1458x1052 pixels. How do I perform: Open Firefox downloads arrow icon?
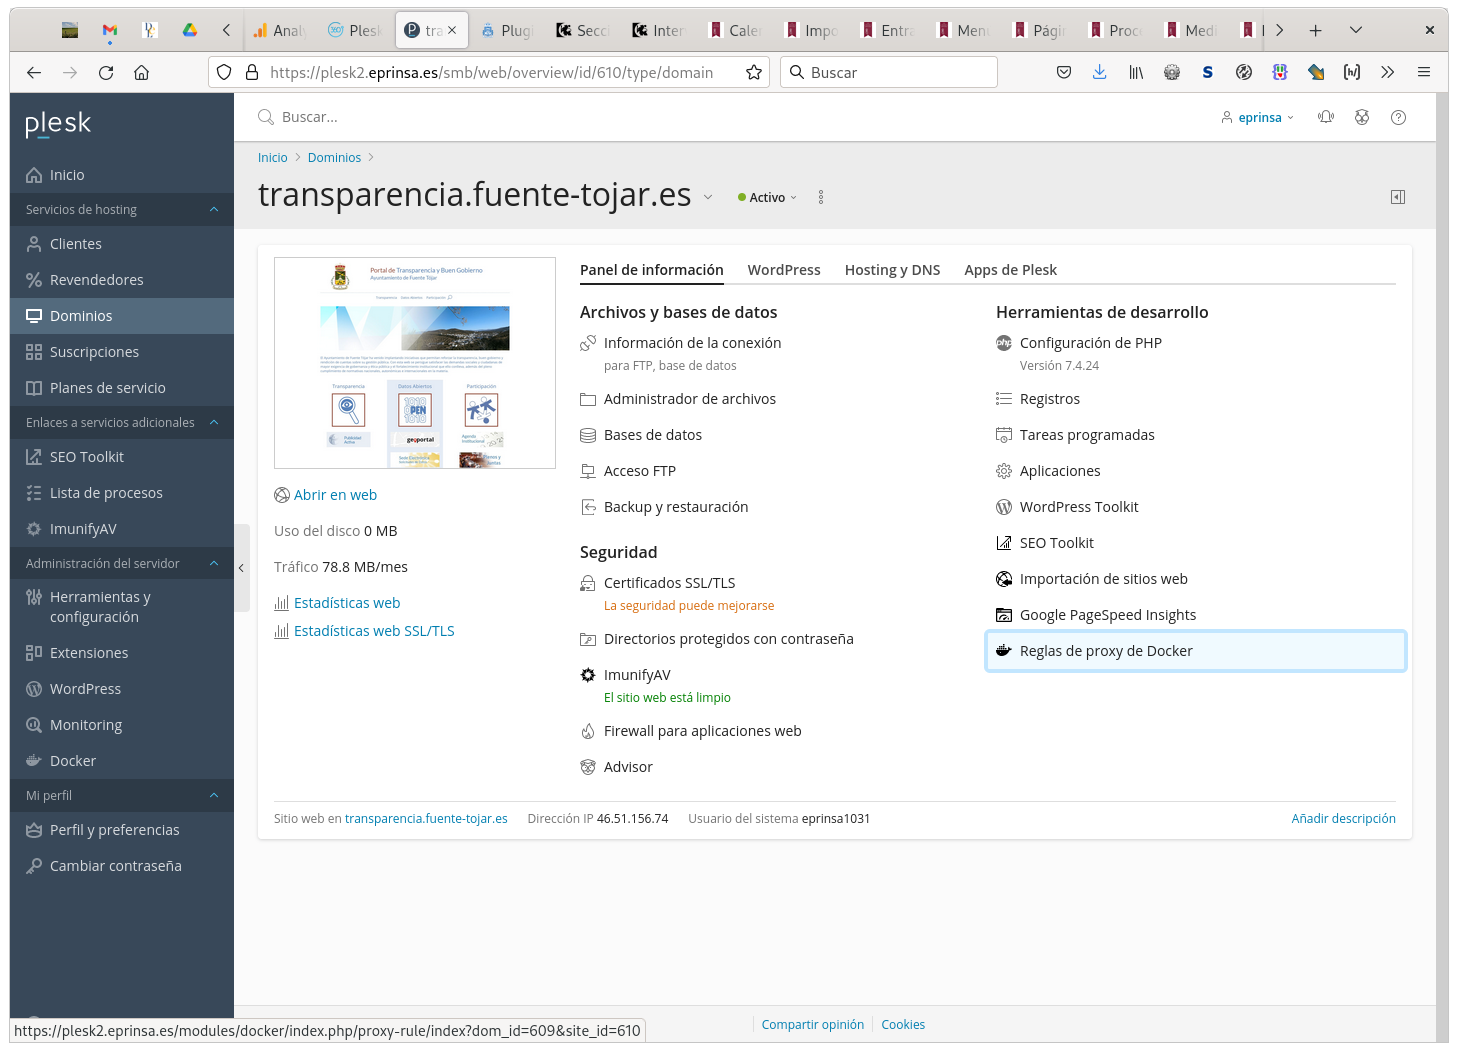(1099, 72)
